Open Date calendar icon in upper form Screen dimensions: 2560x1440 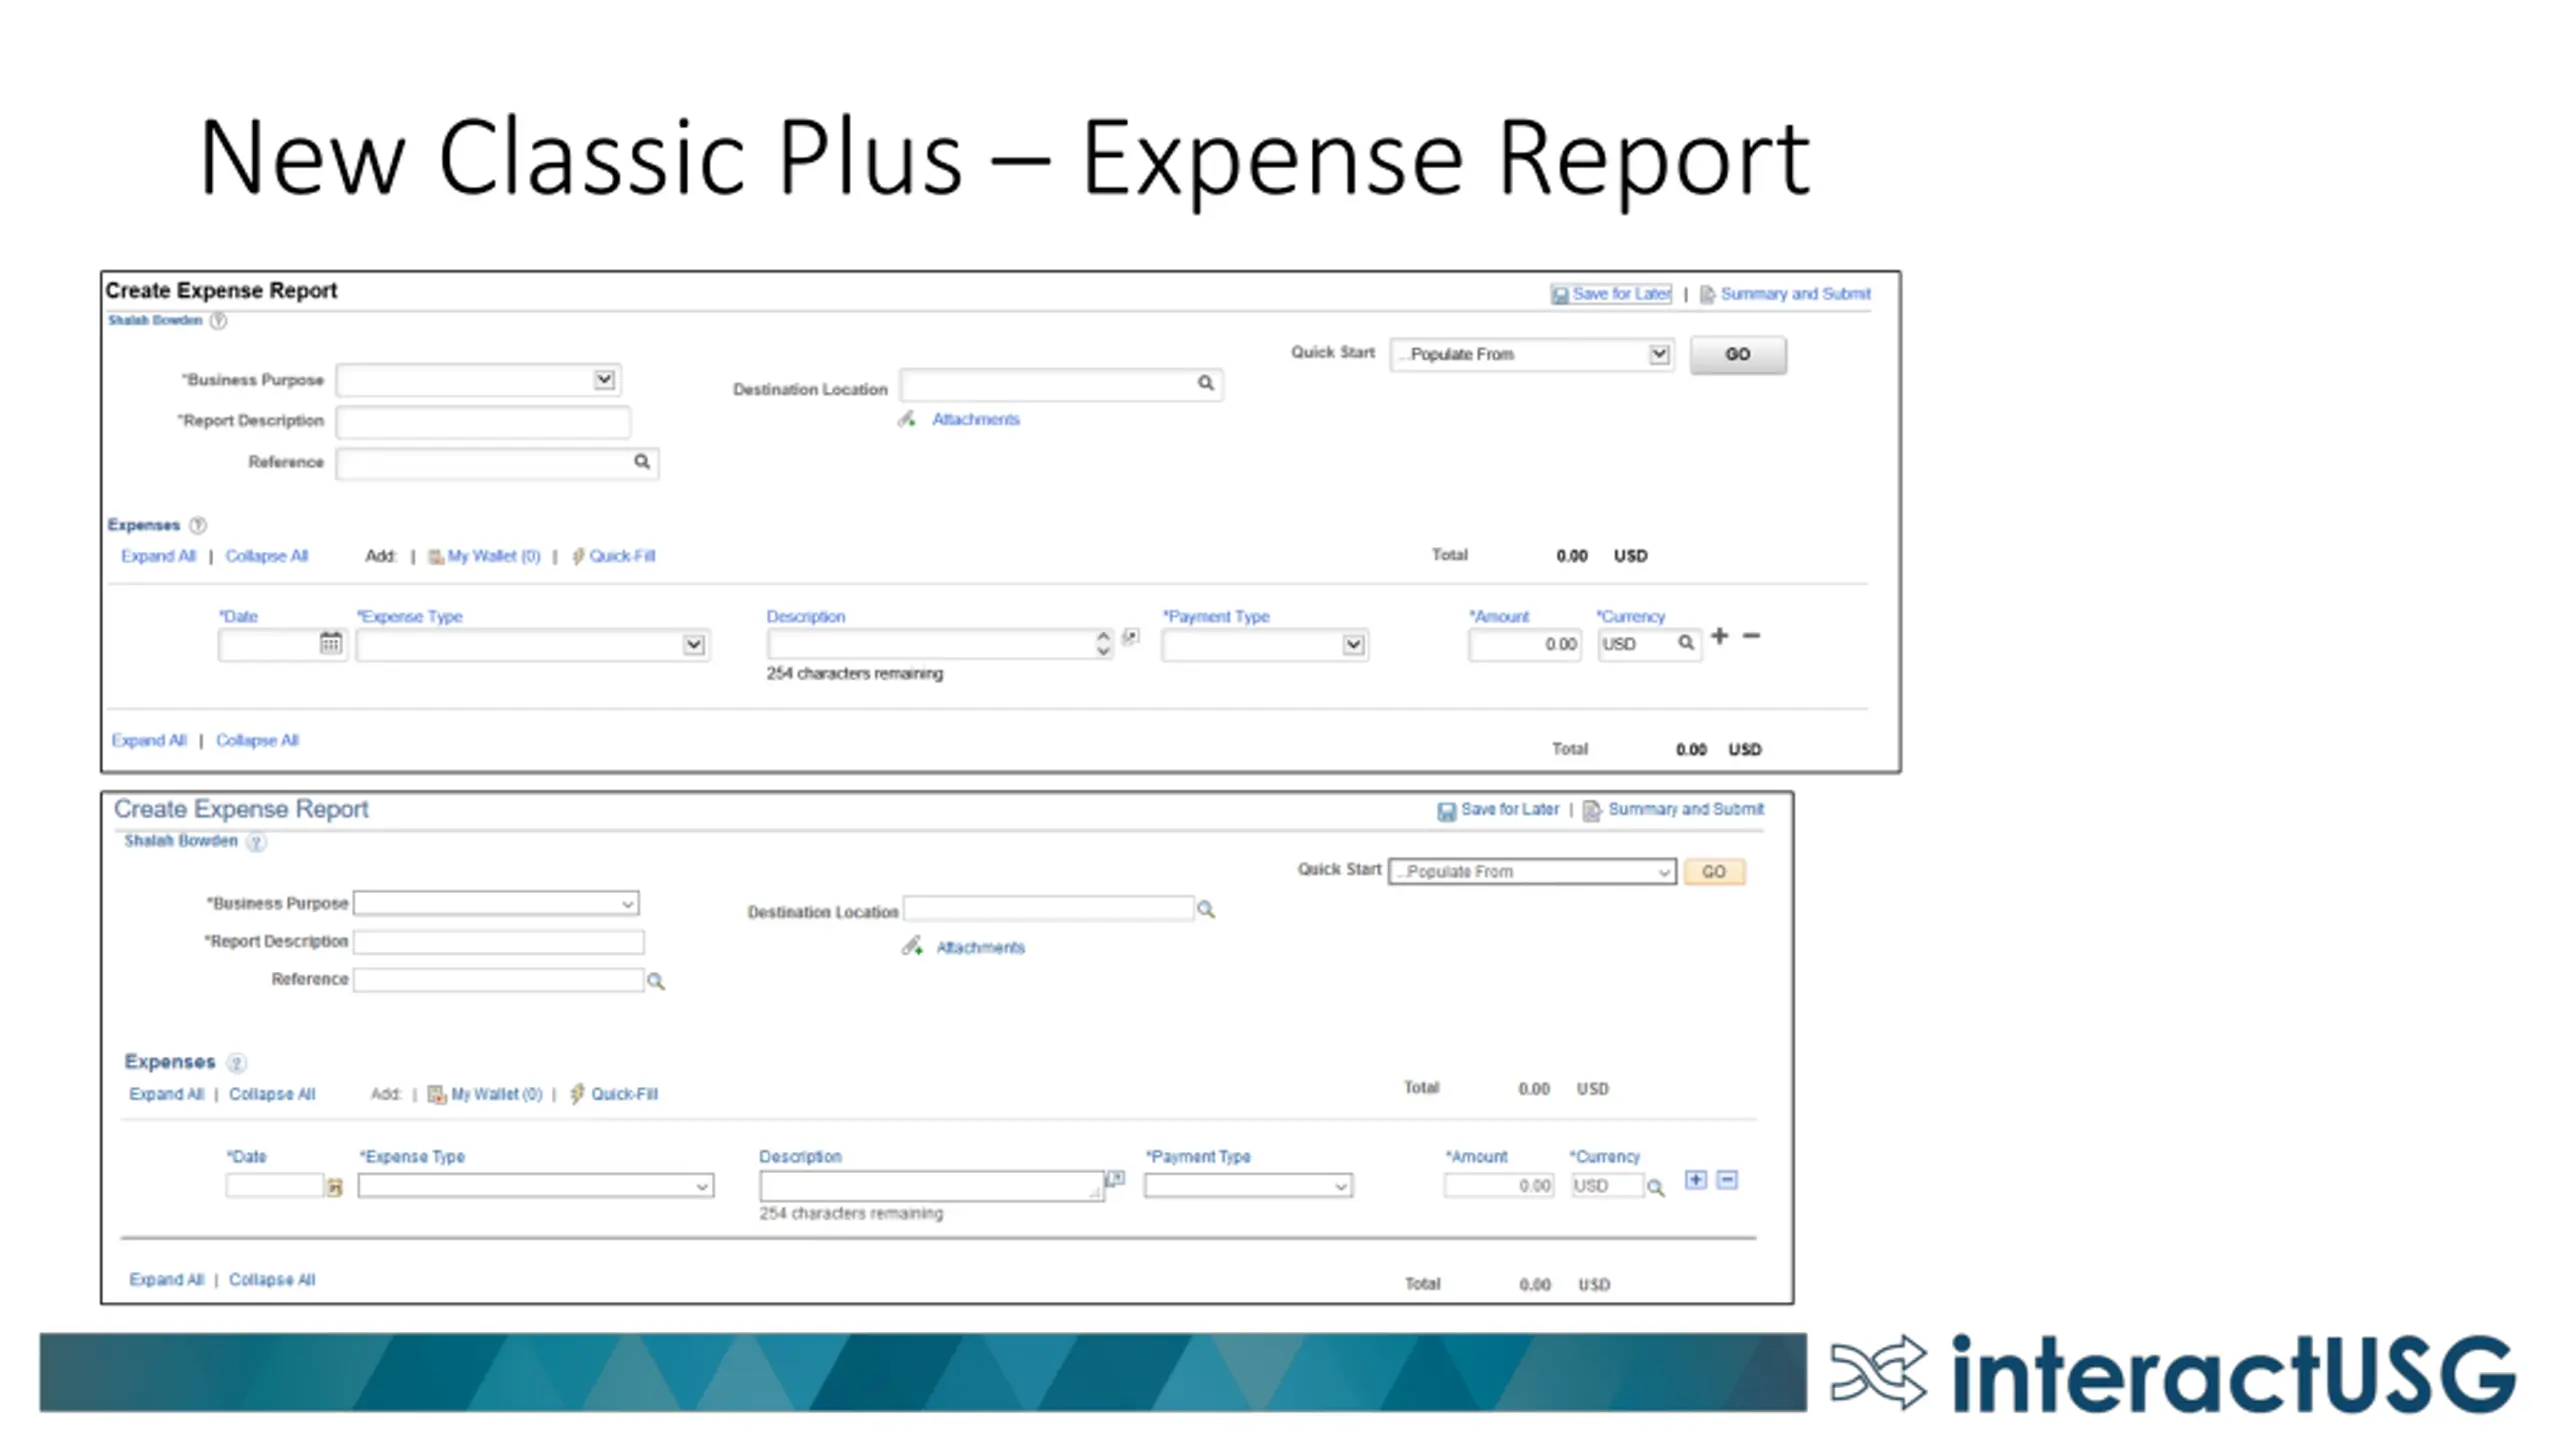coord(331,643)
